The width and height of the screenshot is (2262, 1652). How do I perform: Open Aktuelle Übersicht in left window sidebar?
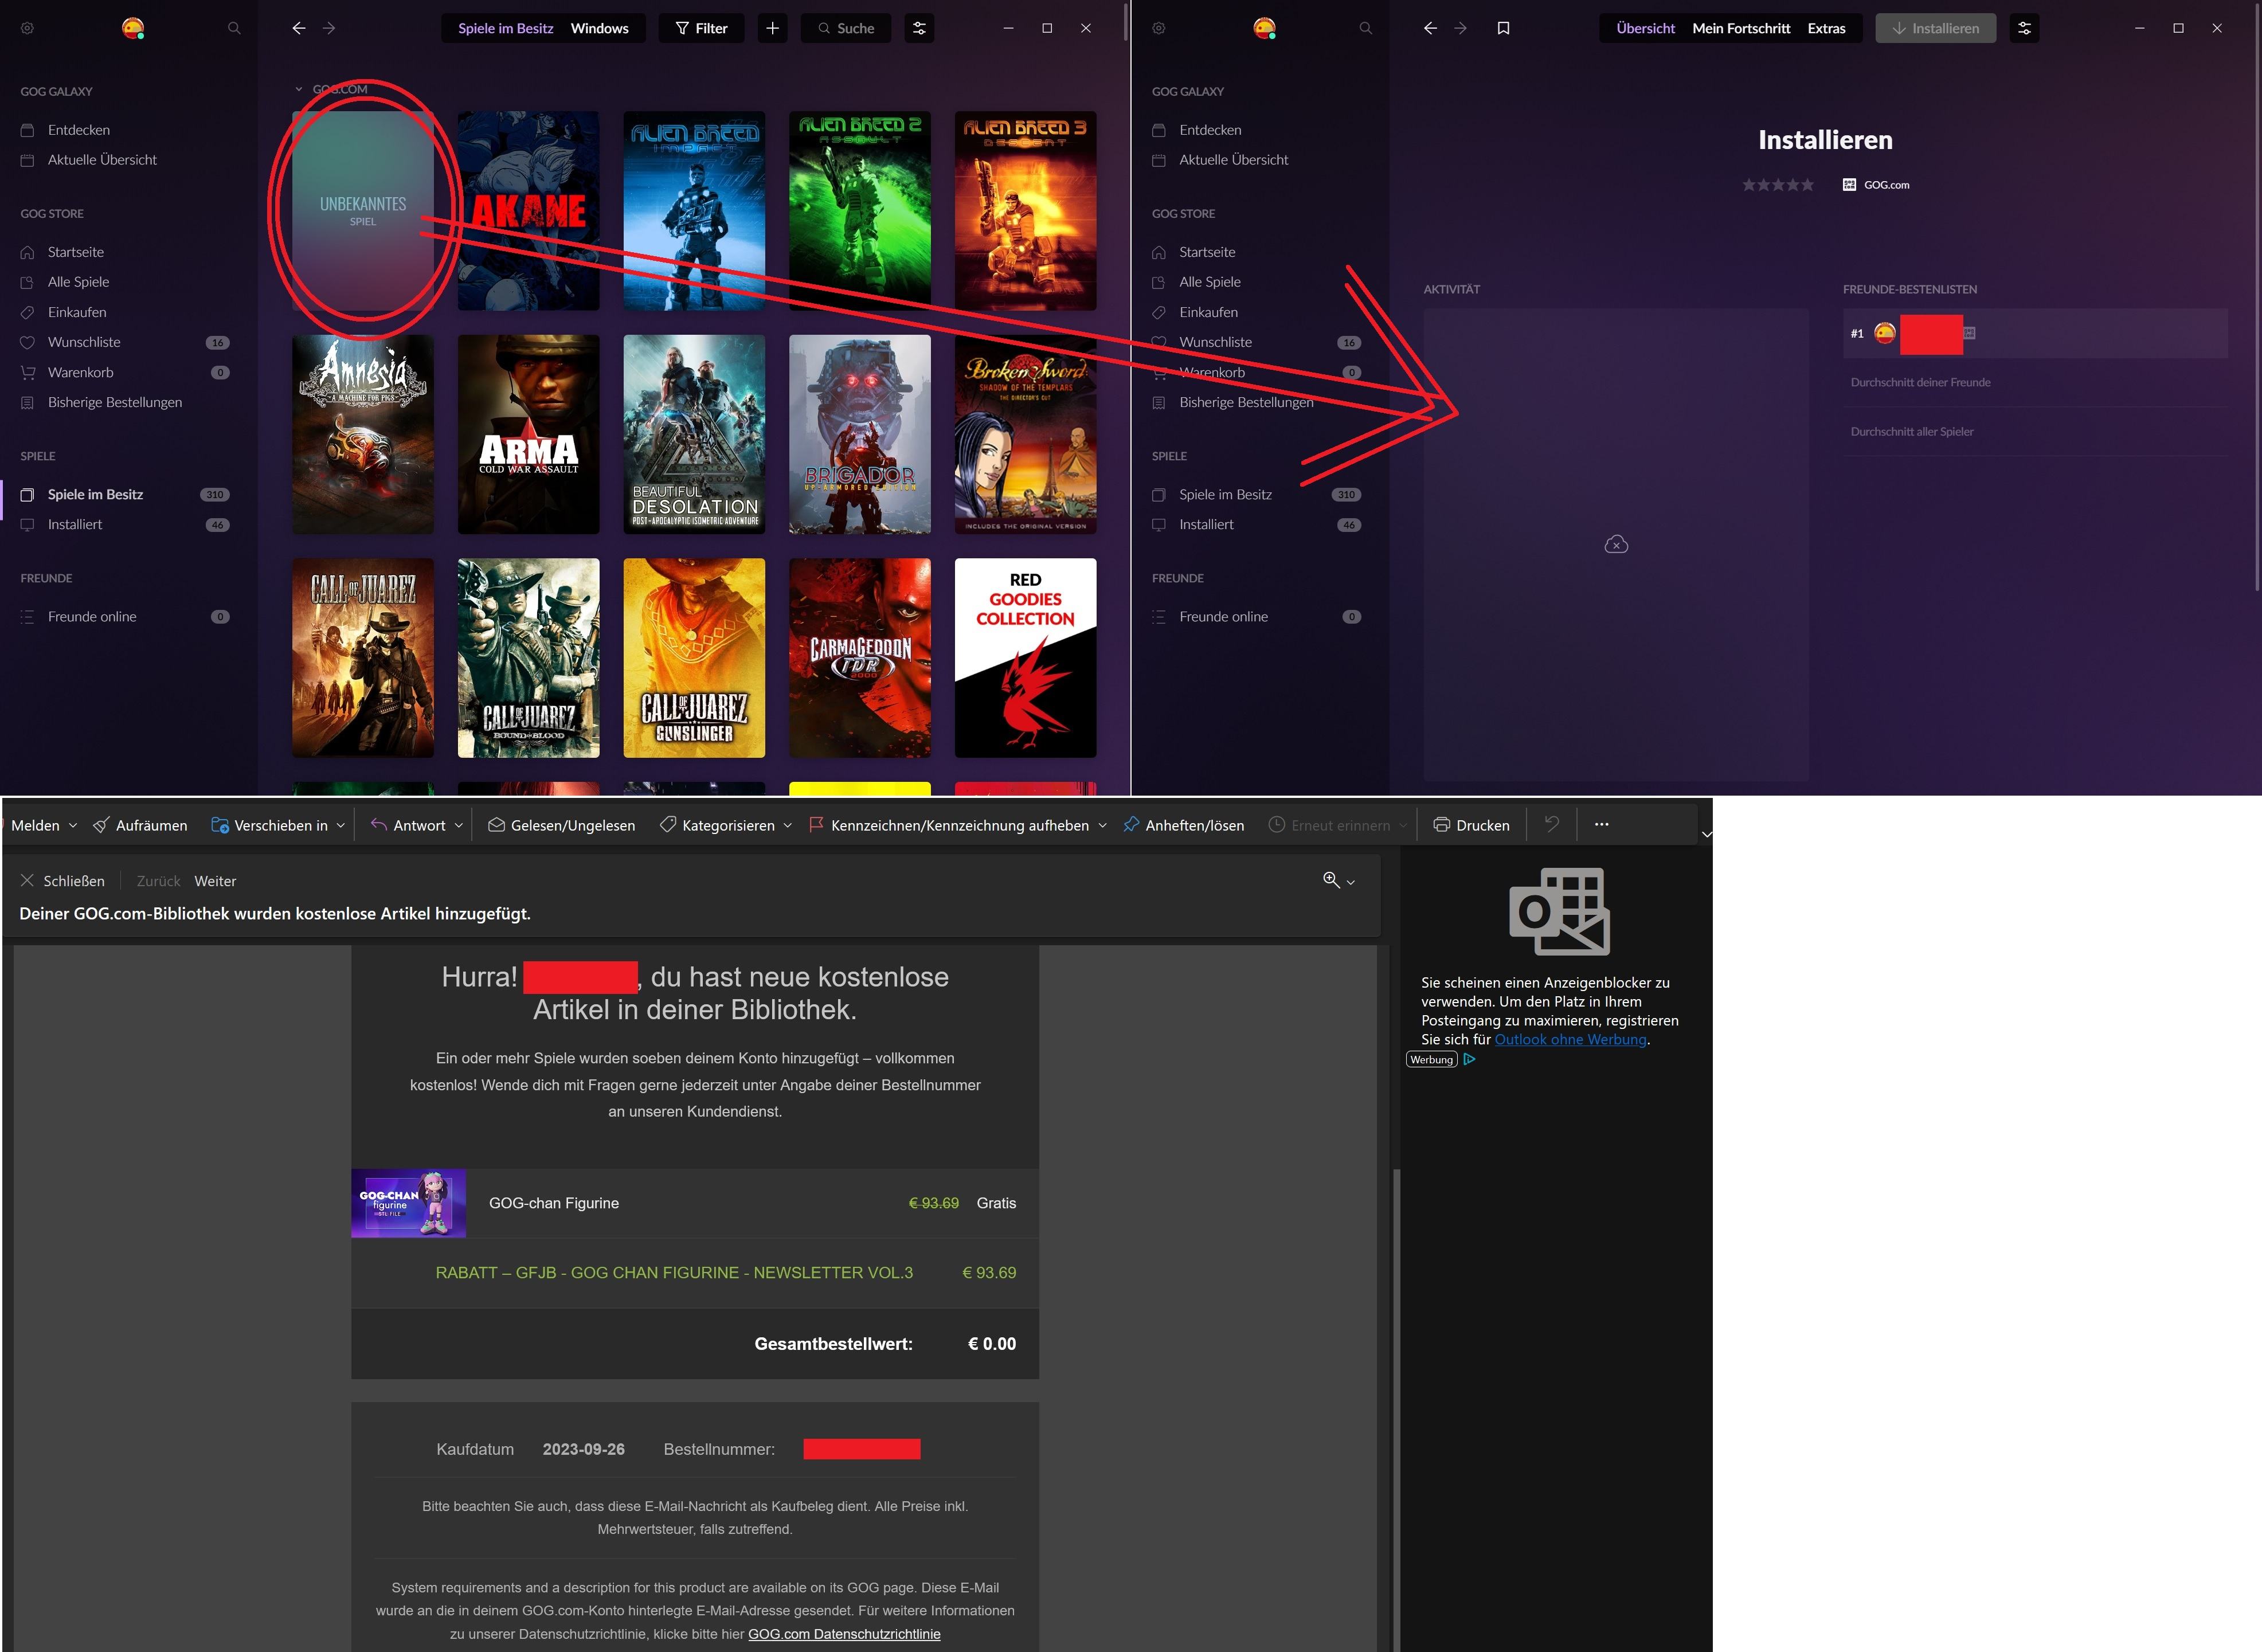[x=102, y=160]
